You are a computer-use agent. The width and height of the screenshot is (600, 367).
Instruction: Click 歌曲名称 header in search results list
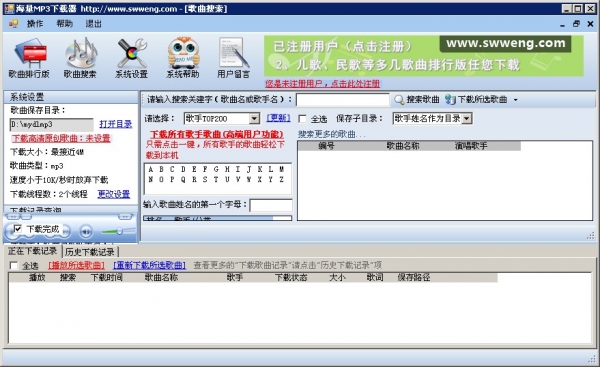[x=403, y=146]
